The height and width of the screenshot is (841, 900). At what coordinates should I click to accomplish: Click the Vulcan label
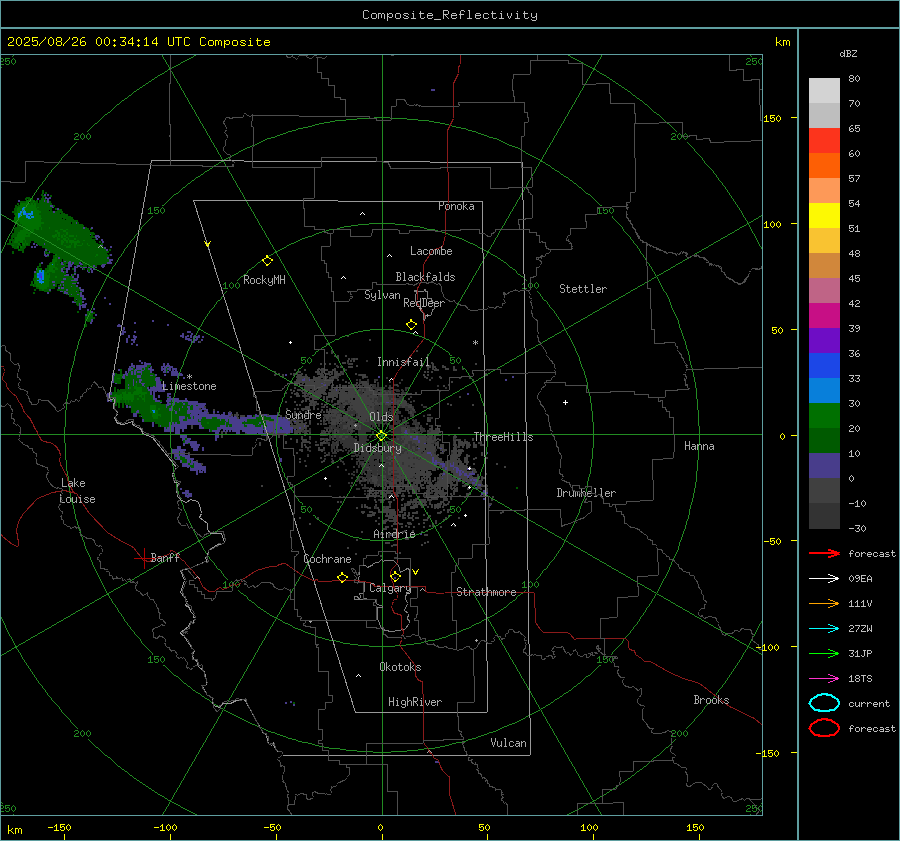point(509,743)
